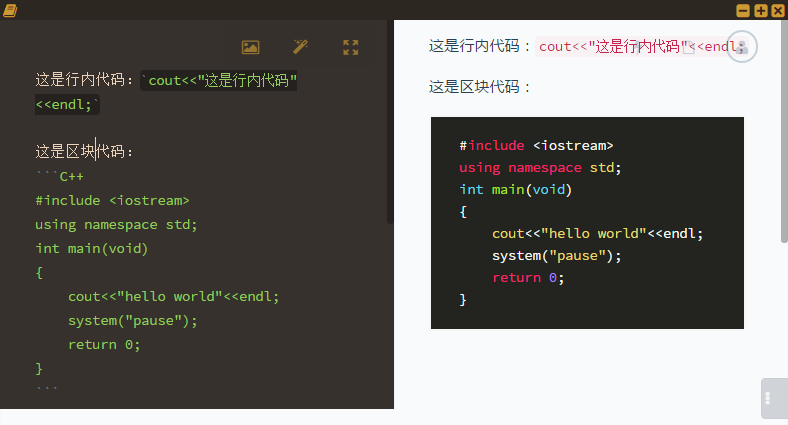
Task: Minimize the window with the yellow minus button
Action: tap(743, 10)
